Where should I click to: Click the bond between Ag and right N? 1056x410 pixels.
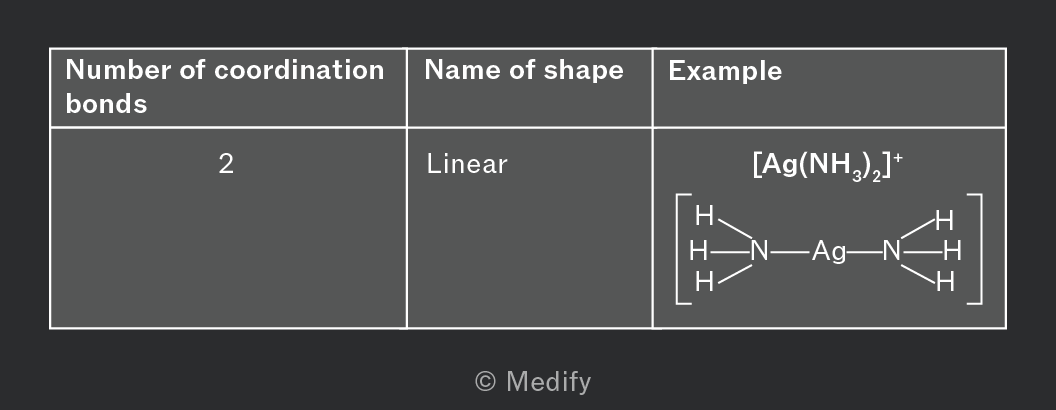864,252
